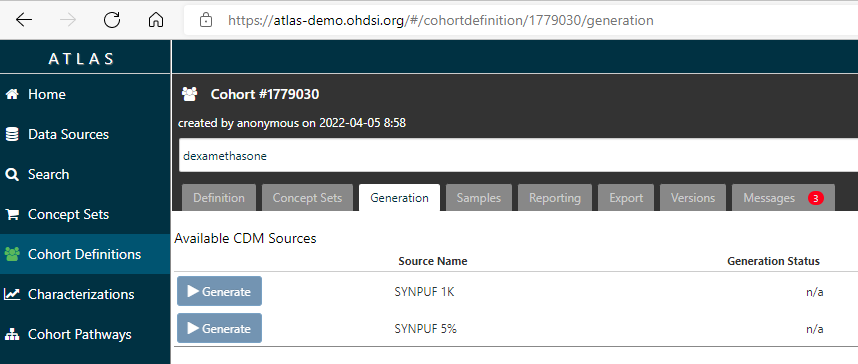Click the ATLAS logo header

click(x=82, y=59)
